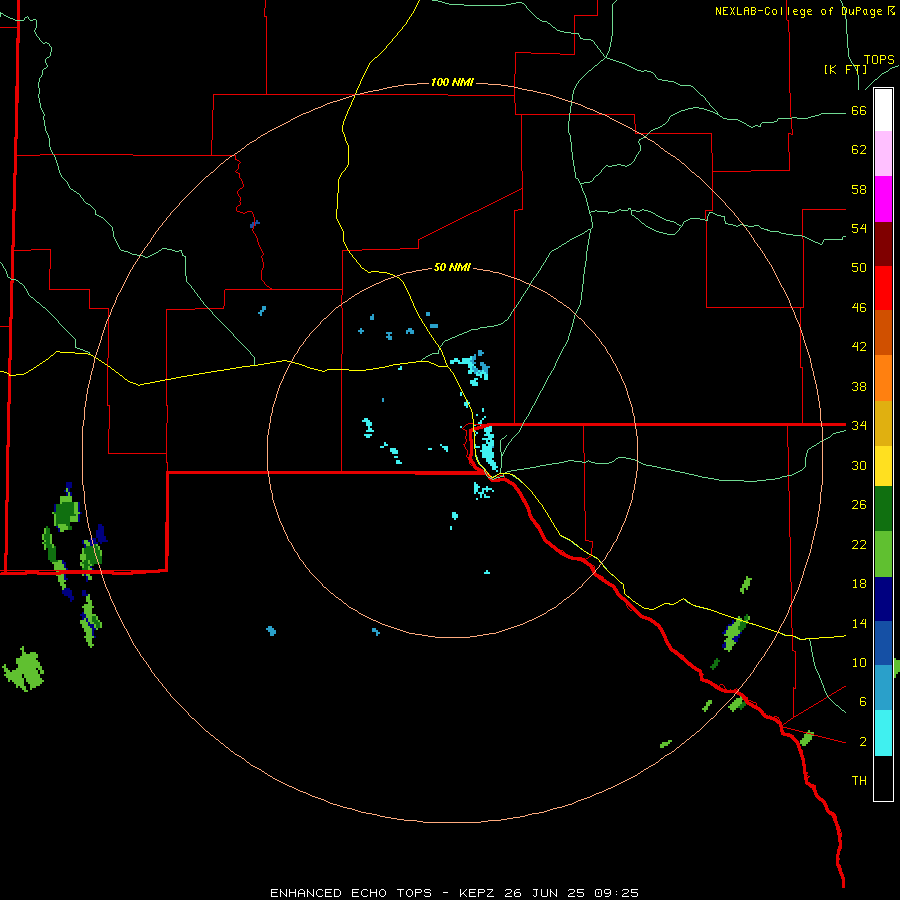Viewport: 900px width, 900px height.
Task: Pick the light green legend swatch
Action: tap(883, 554)
